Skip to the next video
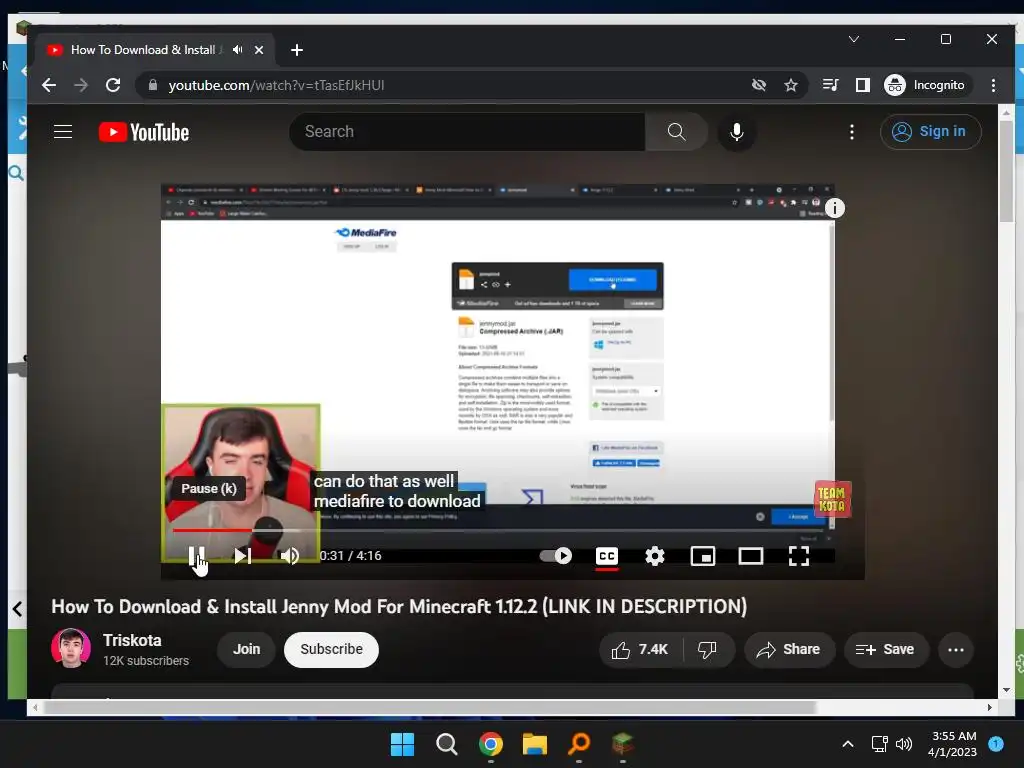Screen dimensions: 1024x768 [242, 556]
